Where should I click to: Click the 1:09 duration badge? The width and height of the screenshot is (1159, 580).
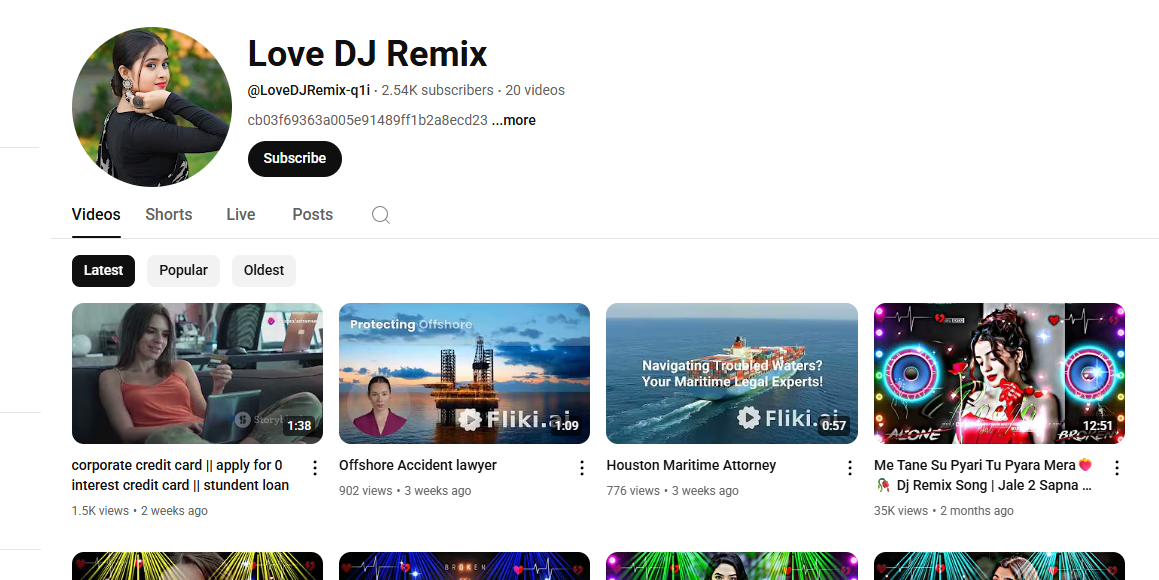[567, 426]
